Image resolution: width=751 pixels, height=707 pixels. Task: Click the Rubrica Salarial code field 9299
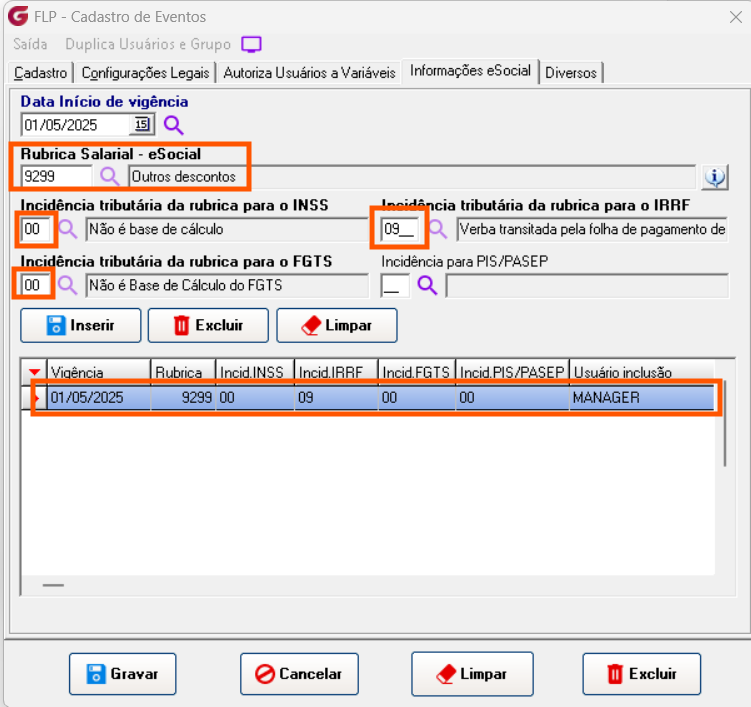[57, 176]
